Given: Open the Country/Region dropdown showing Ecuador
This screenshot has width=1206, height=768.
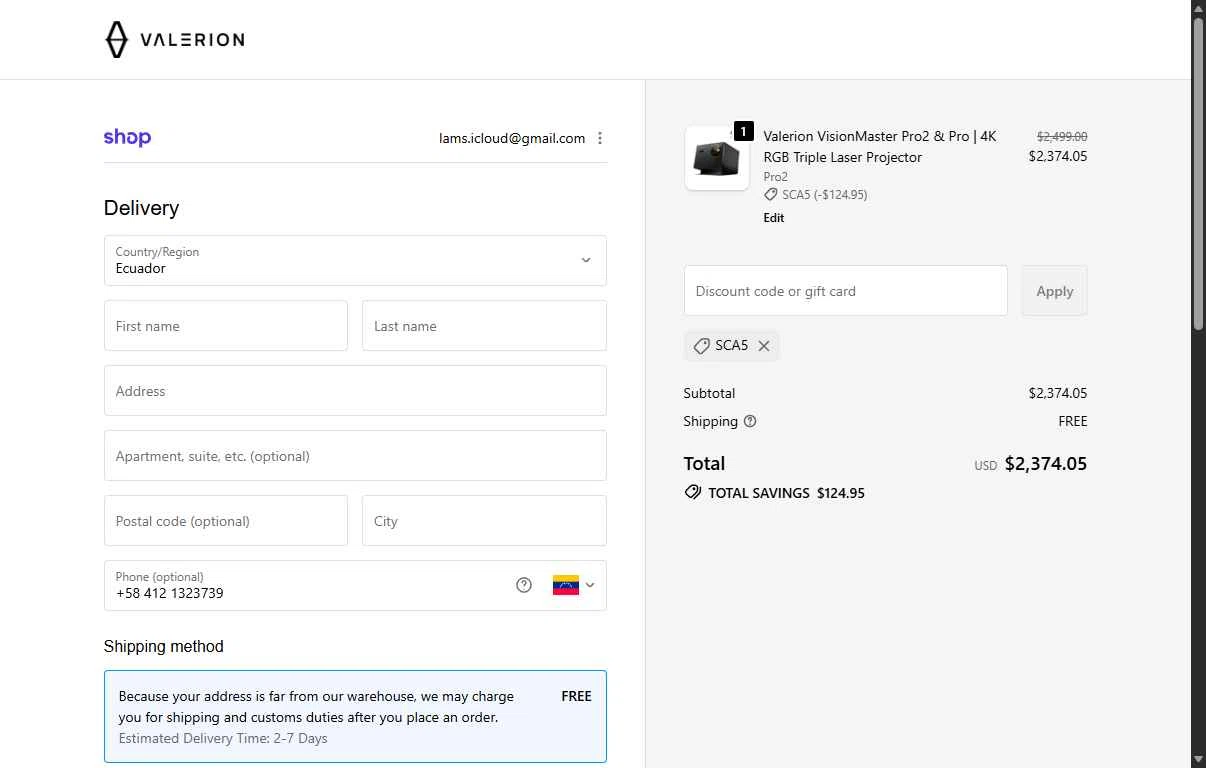Looking at the screenshot, I should (355, 260).
